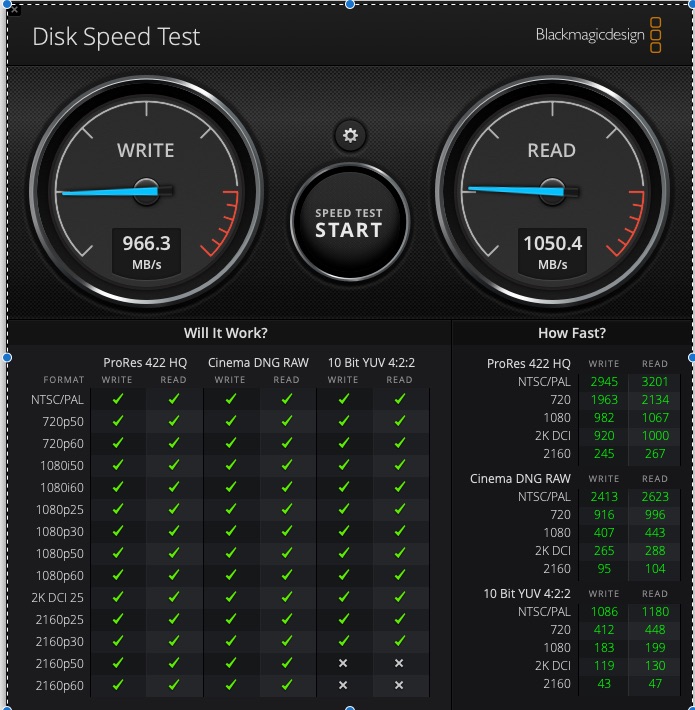Click the Cinema DNG RAW 2160 read value 104
This screenshot has height=710, width=695.
(x=655, y=569)
